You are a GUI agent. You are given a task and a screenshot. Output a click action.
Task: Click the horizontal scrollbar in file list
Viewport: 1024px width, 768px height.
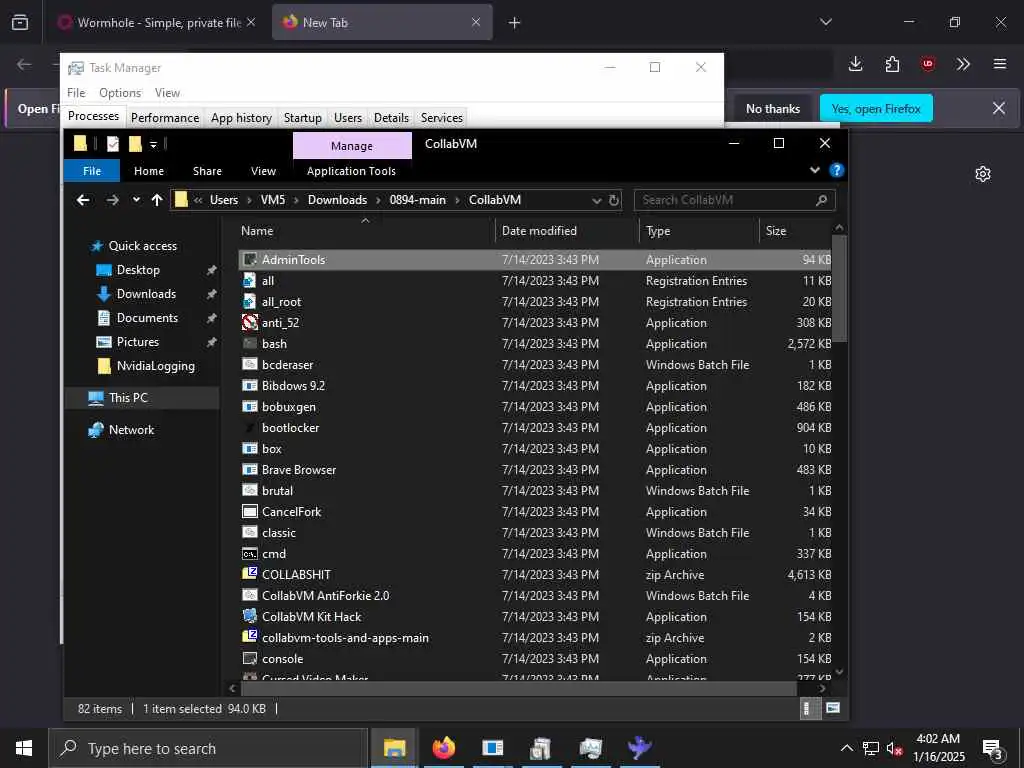click(x=519, y=688)
